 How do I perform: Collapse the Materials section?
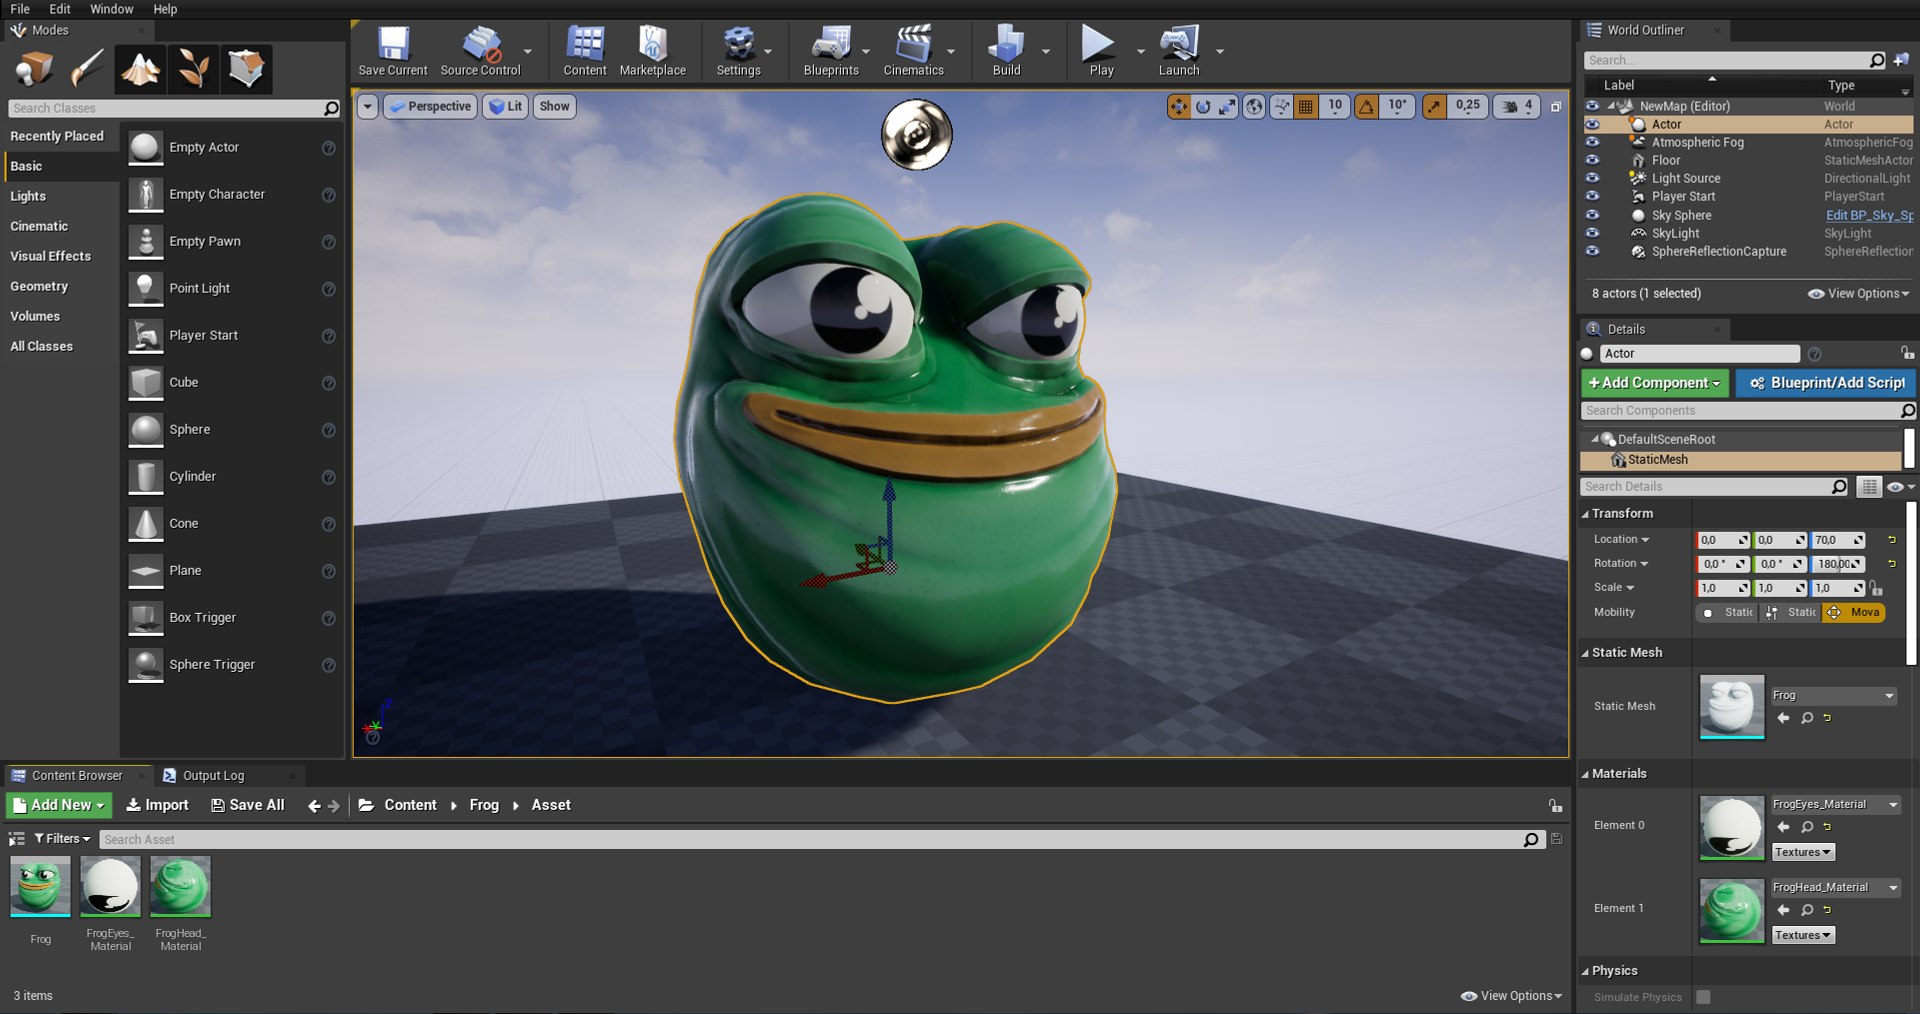click(1585, 774)
